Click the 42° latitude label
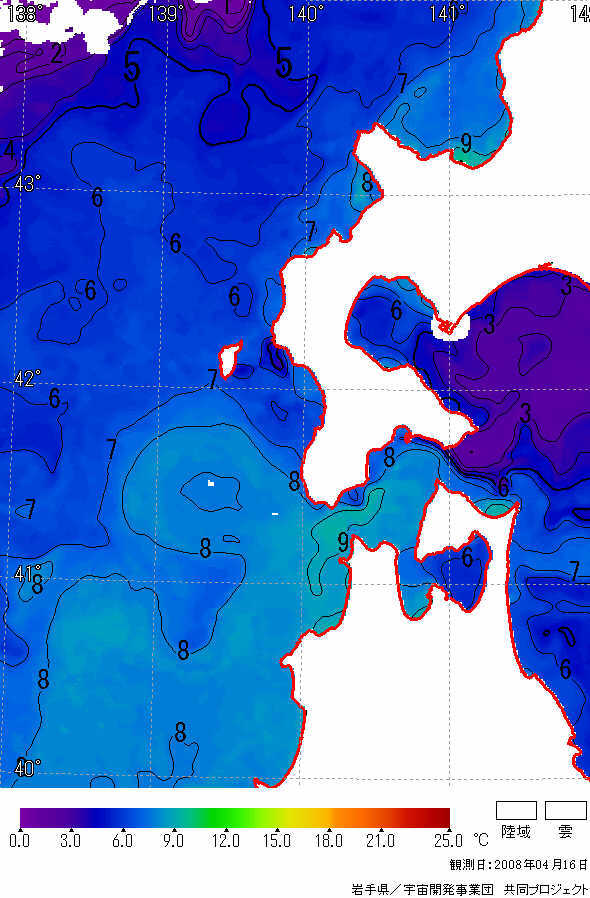The height and width of the screenshot is (898, 590). click(x=27, y=378)
